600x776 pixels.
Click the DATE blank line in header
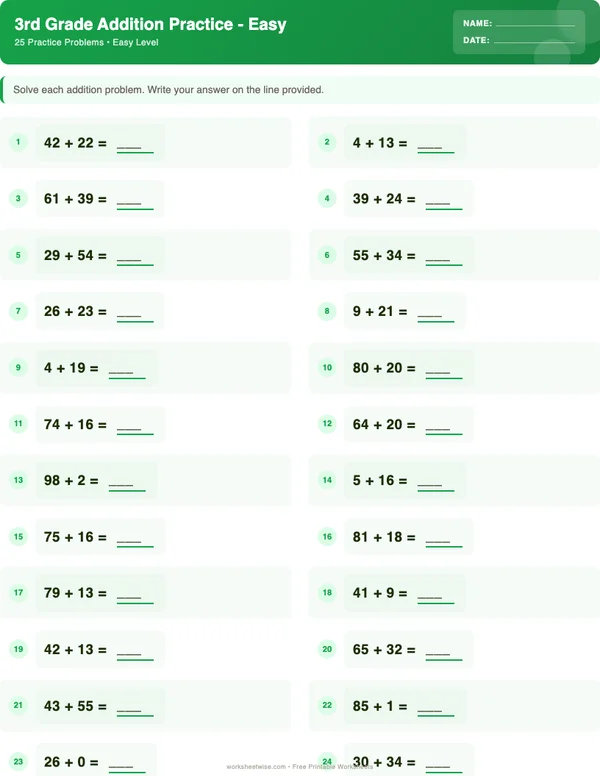[533, 41]
